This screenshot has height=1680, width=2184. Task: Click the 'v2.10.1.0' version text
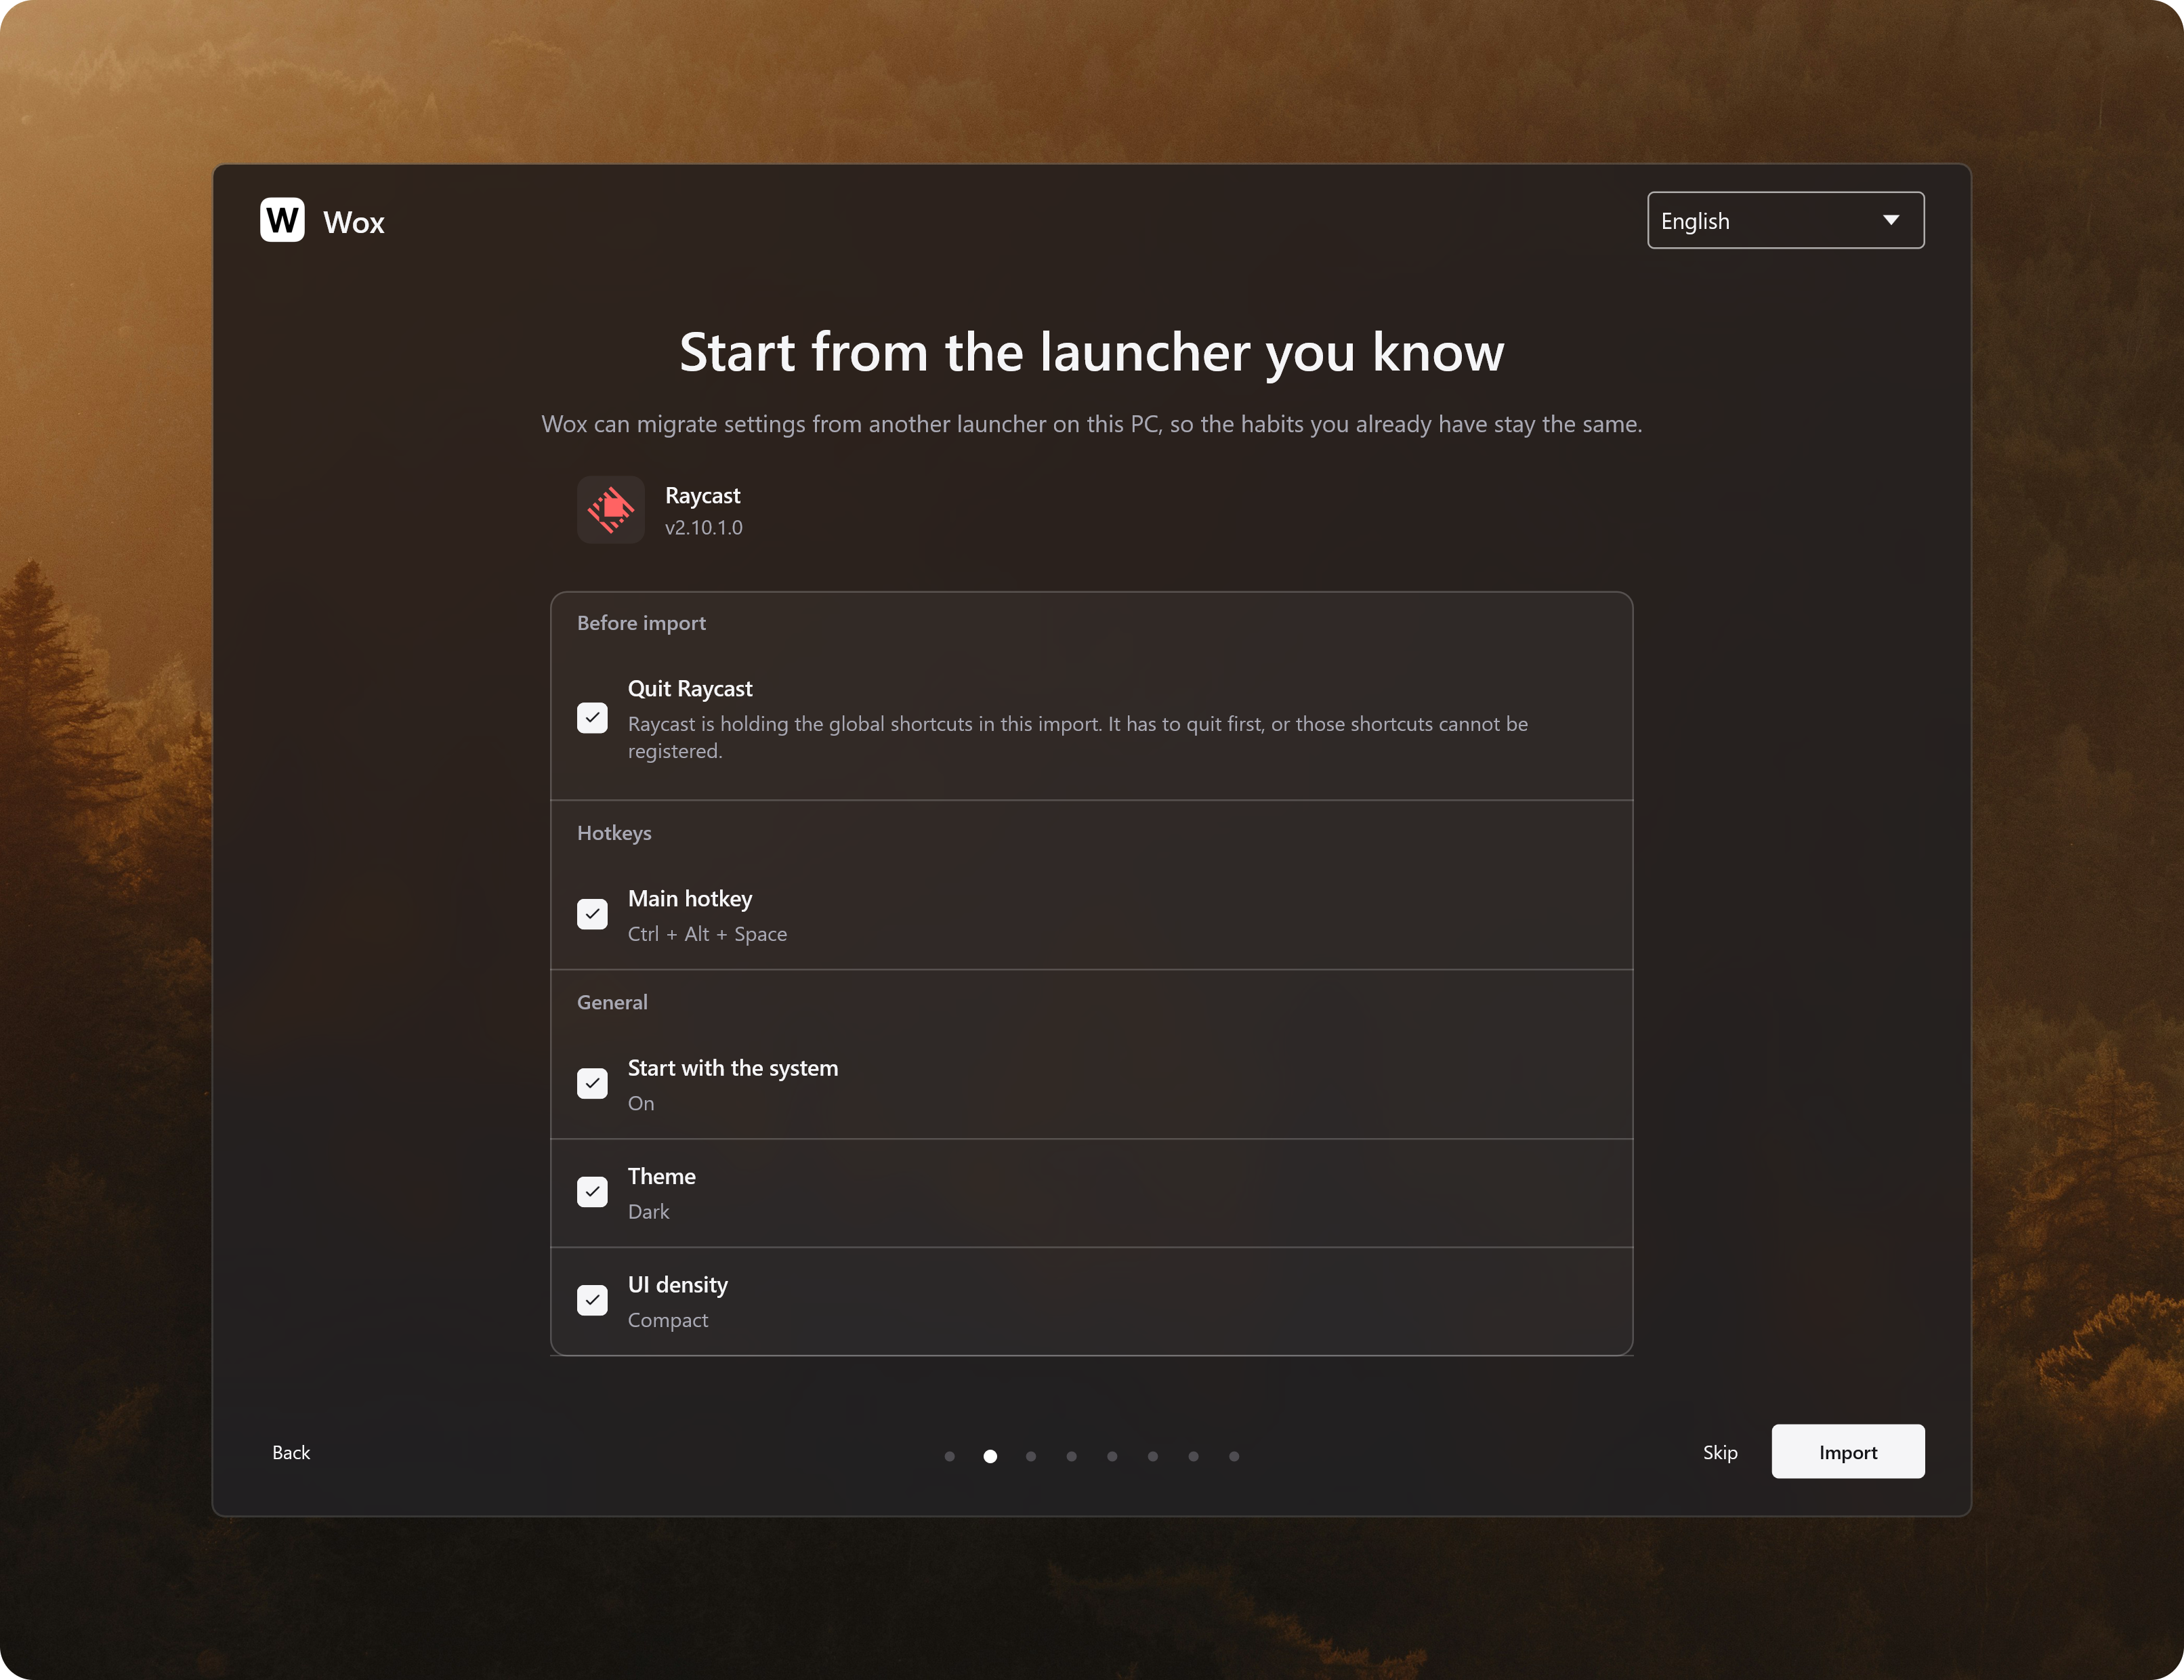(704, 527)
